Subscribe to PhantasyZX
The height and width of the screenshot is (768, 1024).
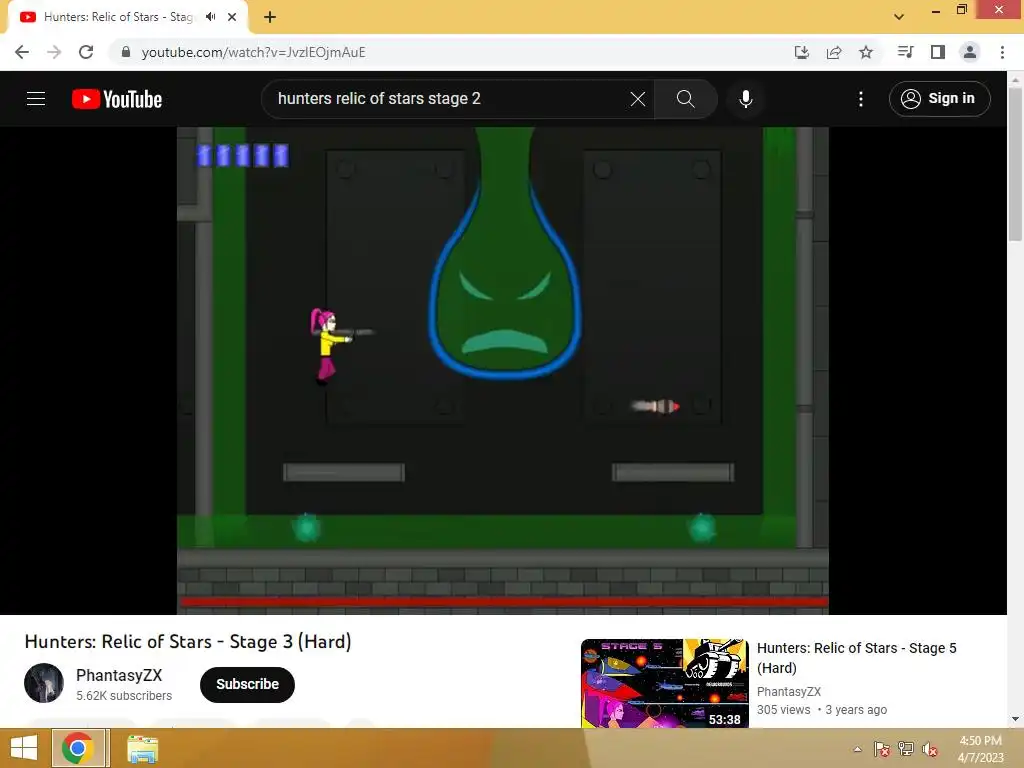point(248,684)
